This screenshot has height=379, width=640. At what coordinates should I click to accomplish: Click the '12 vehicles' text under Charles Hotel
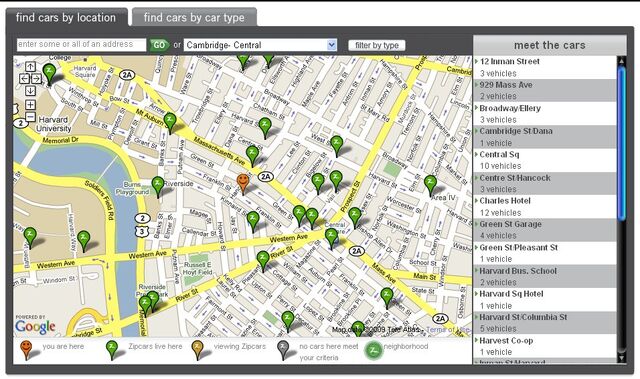500,213
